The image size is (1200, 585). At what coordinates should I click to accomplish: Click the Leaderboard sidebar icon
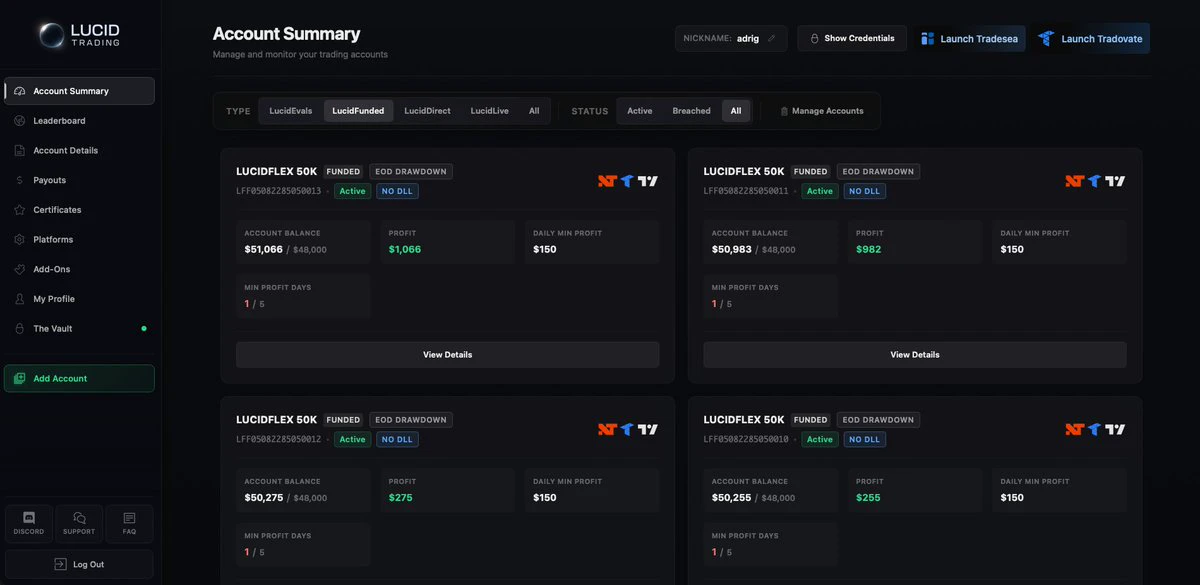pyautogui.click(x=20, y=121)
